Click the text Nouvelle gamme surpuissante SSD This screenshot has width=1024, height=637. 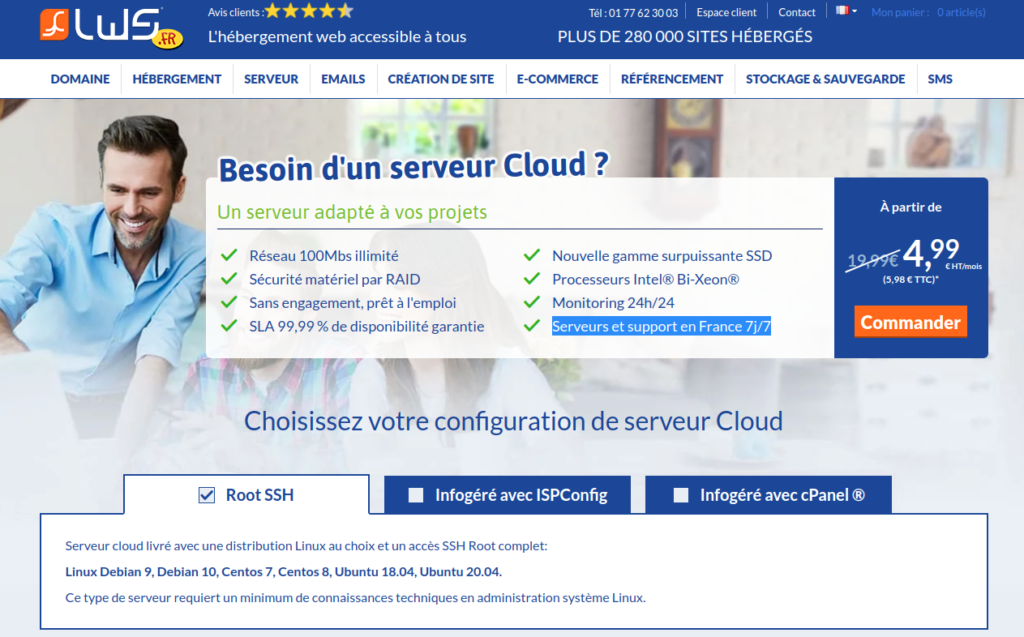(x=662, y=255)
